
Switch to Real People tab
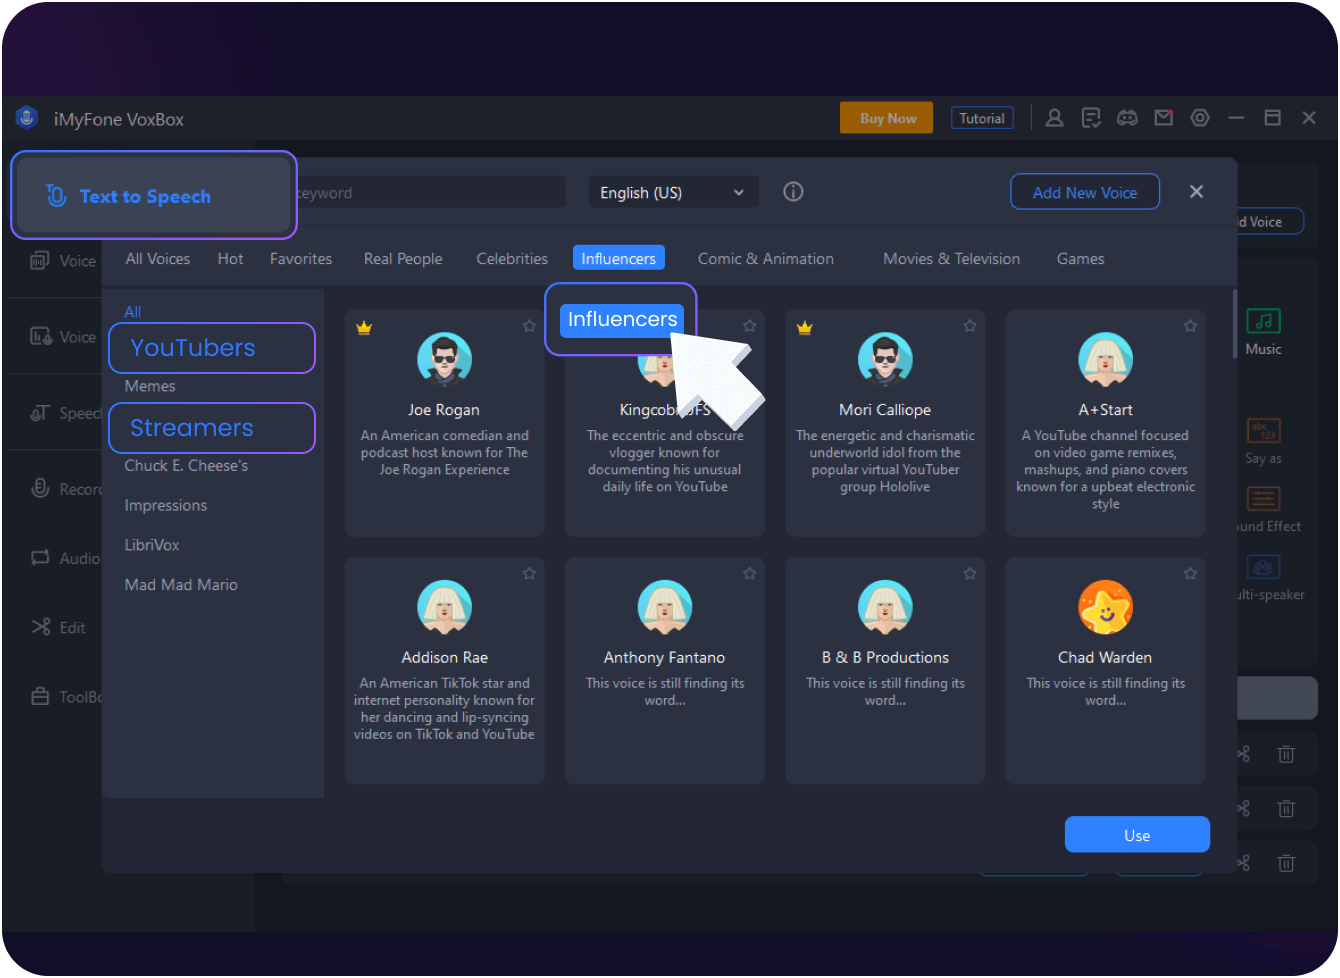[403, 259]
